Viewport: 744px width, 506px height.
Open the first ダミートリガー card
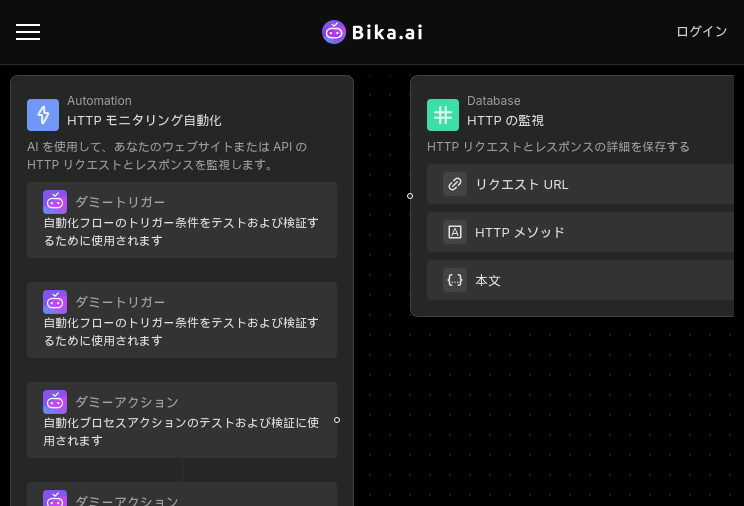(x=182, y=220)
